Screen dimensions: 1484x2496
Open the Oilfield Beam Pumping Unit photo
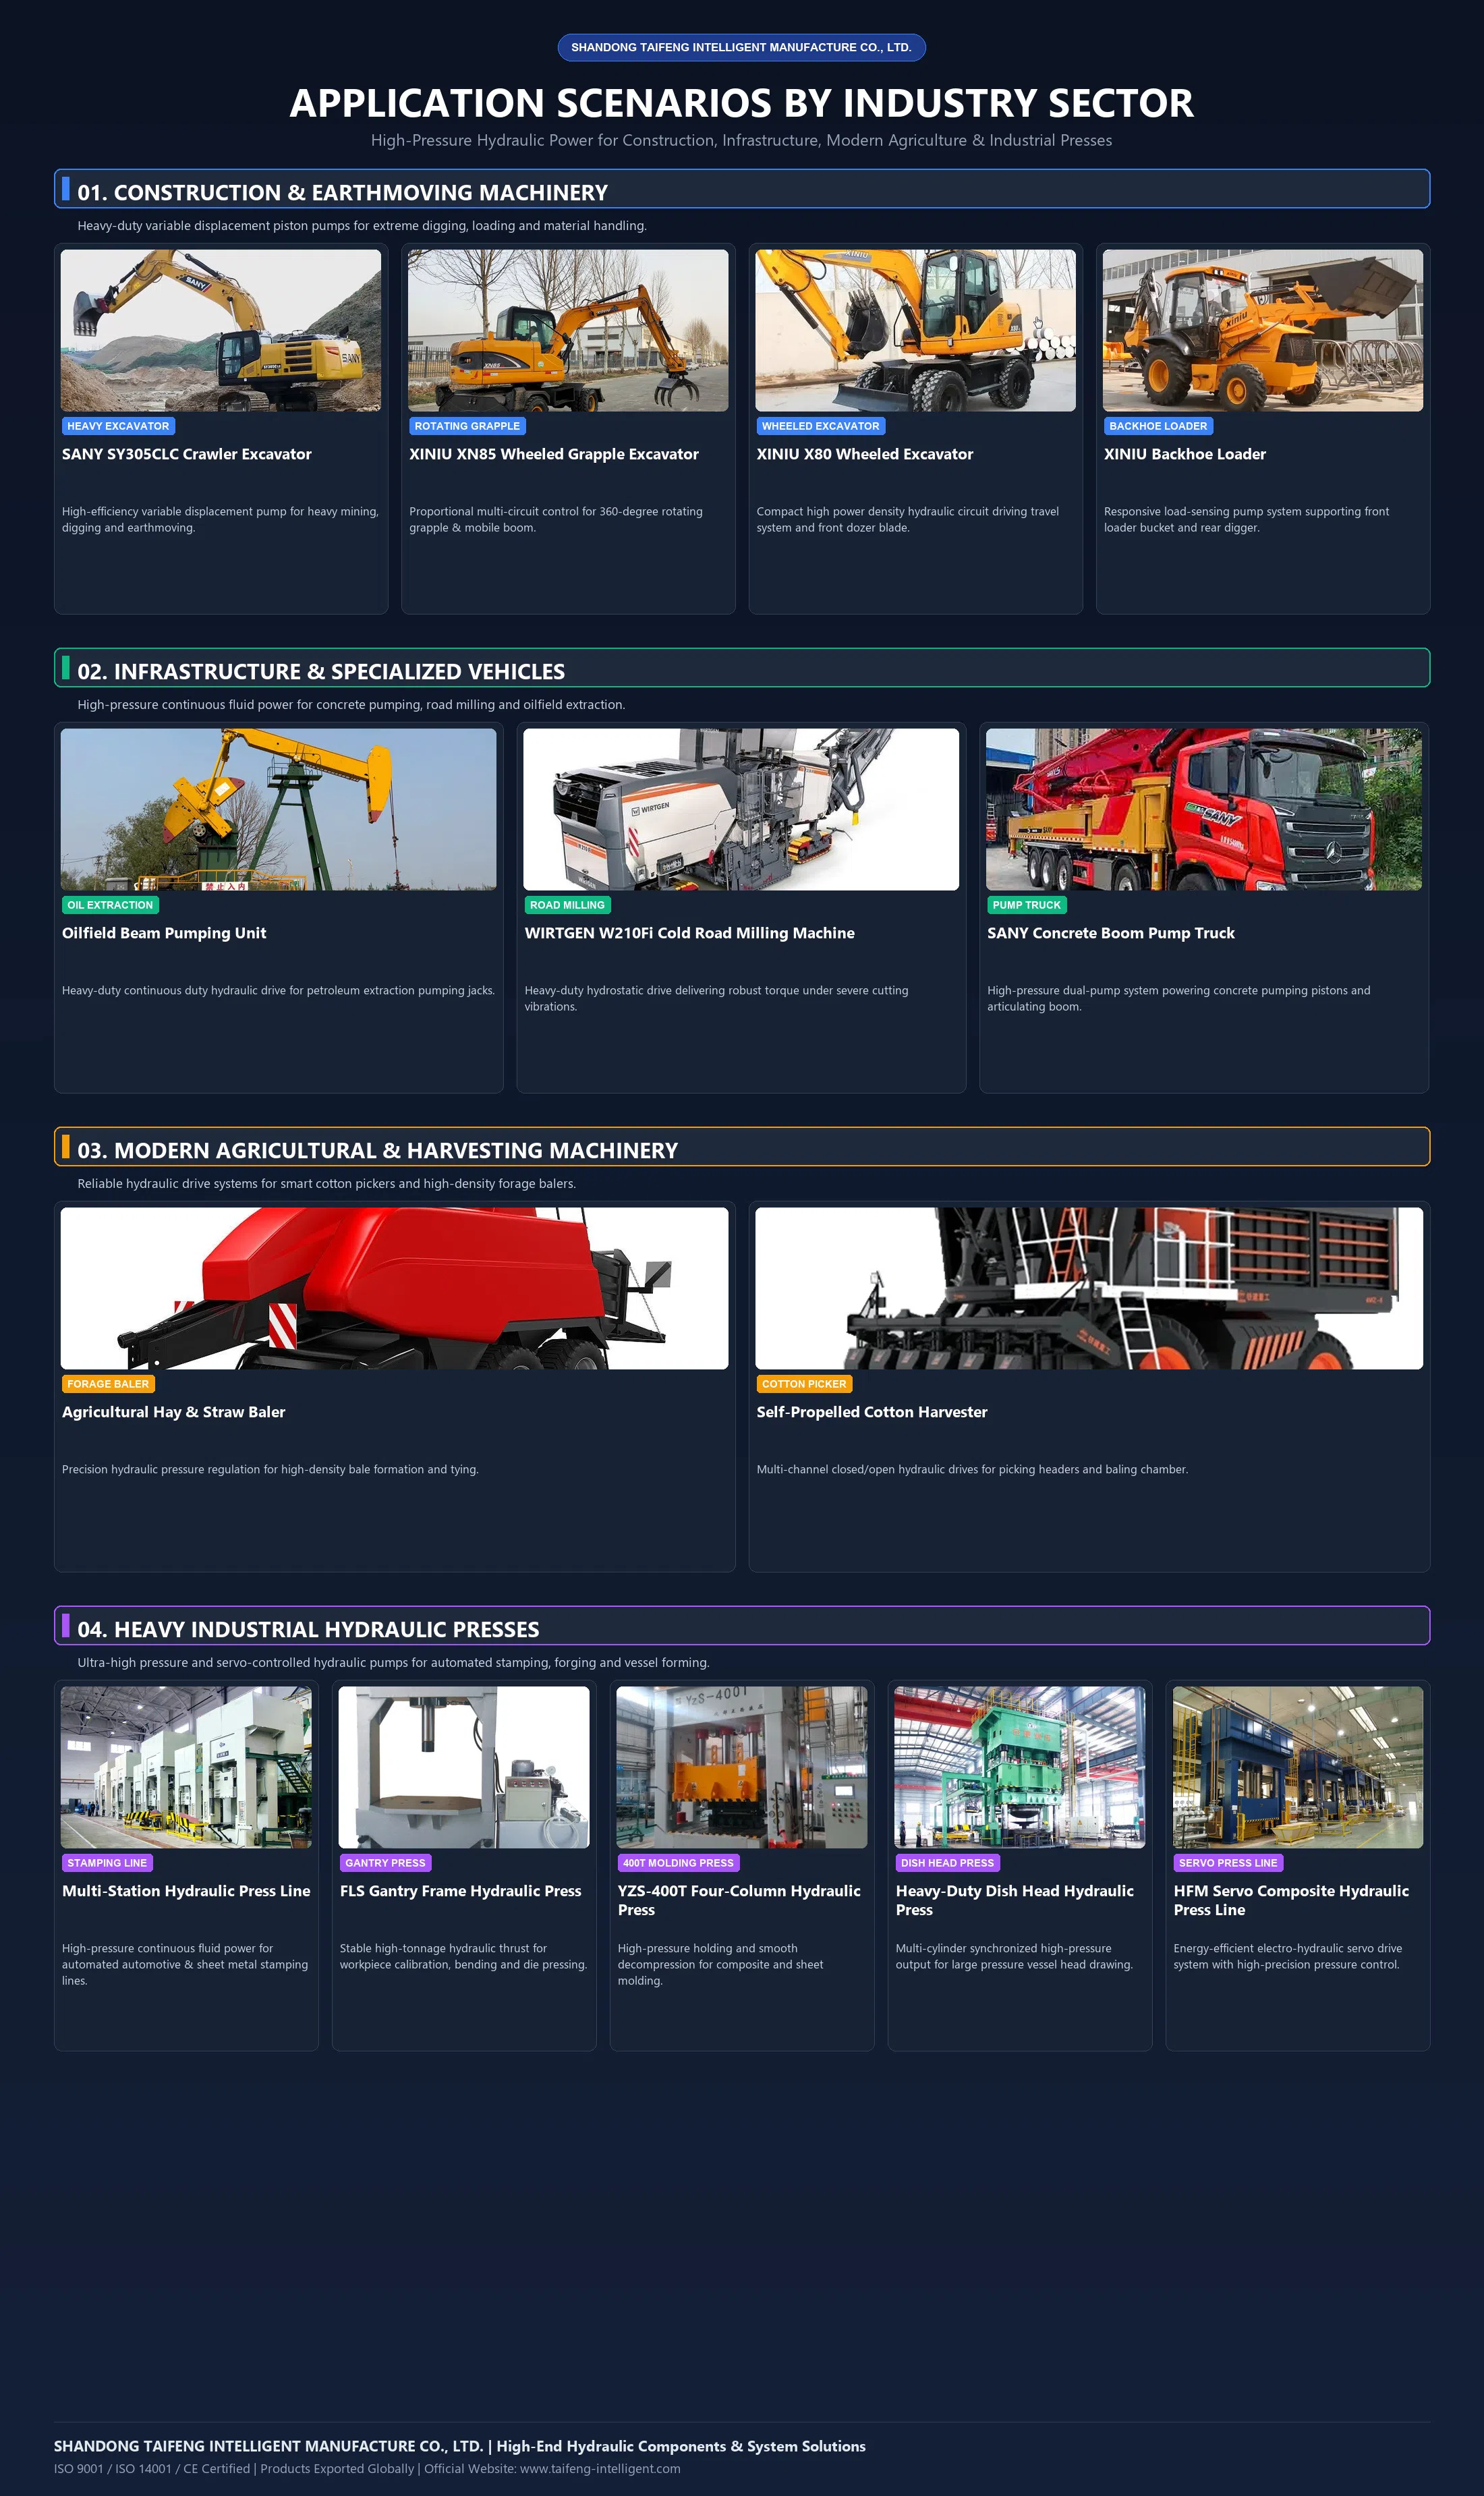[x=278, y=809]
